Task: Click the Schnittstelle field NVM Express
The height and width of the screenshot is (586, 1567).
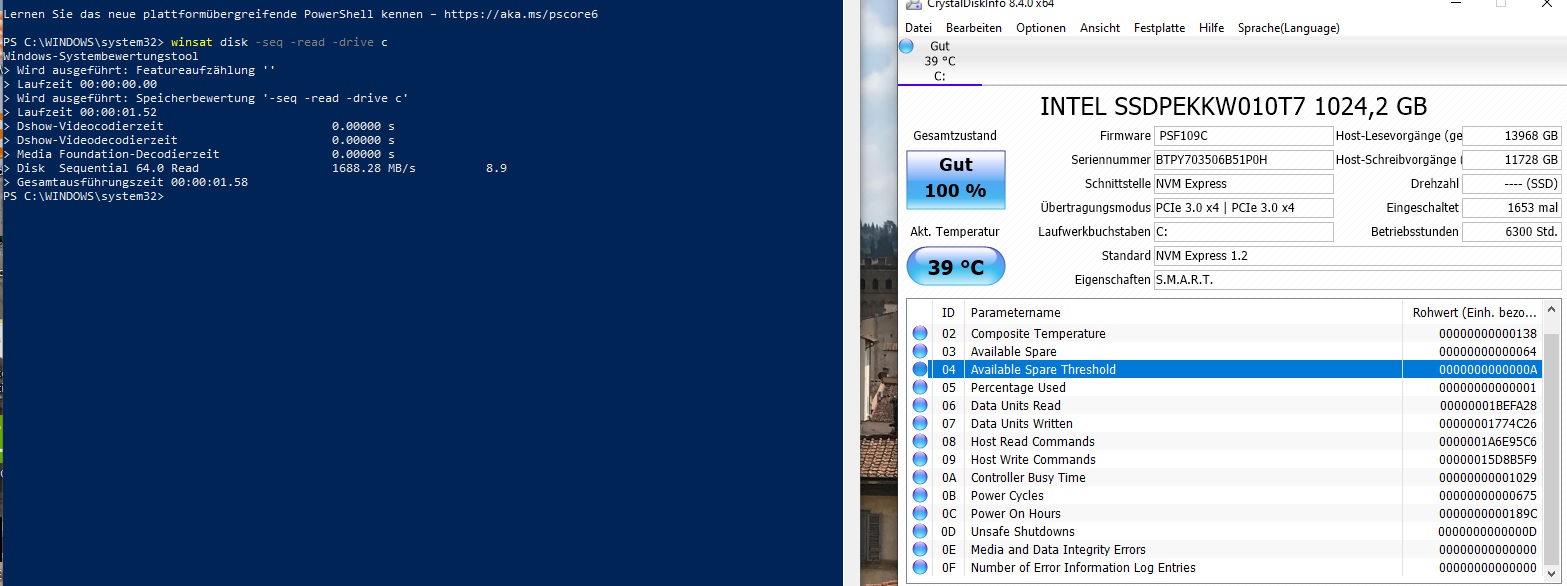Action: coord(1243,184)
